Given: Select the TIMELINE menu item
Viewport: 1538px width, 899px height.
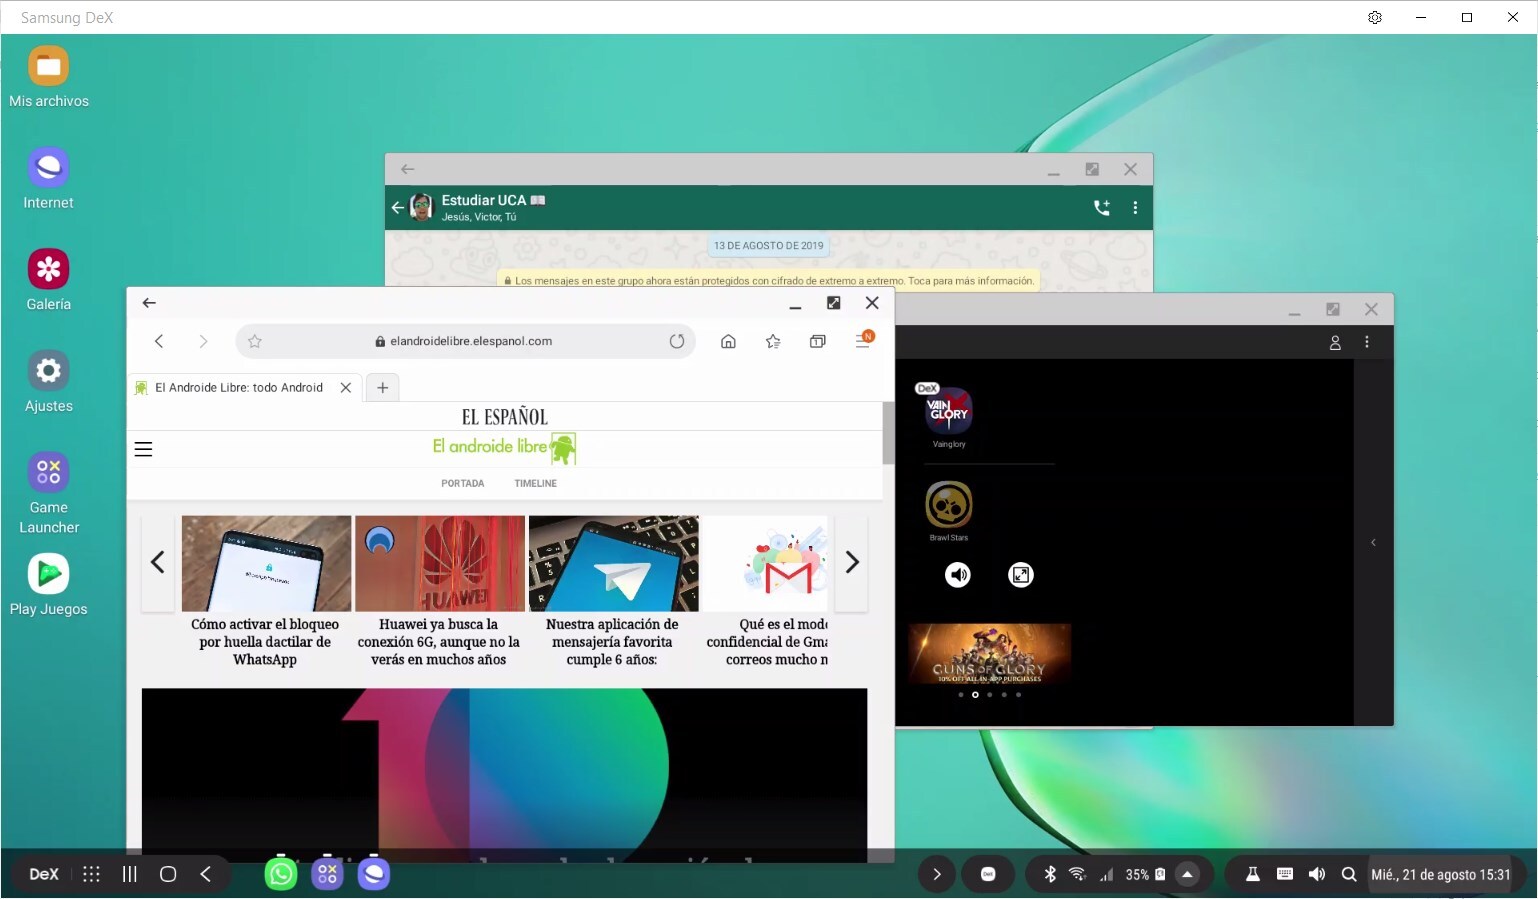Looking at the screenshot, I should (535, 483).
